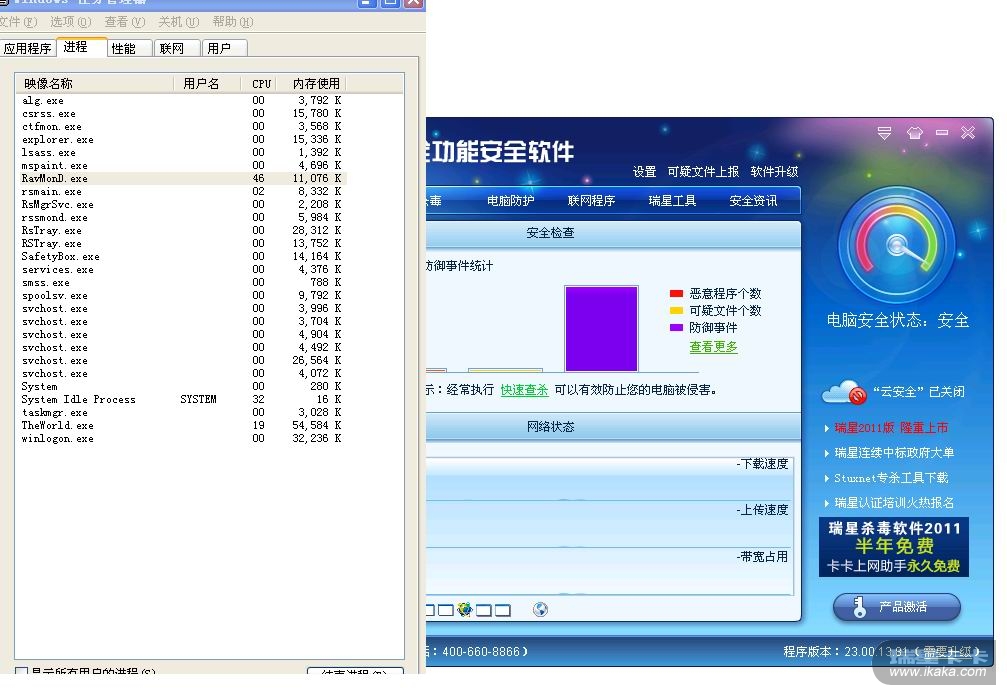
Task: Click the shirt-shaped skin change icon
Action: pyautogui.click(x=915, y=133)
